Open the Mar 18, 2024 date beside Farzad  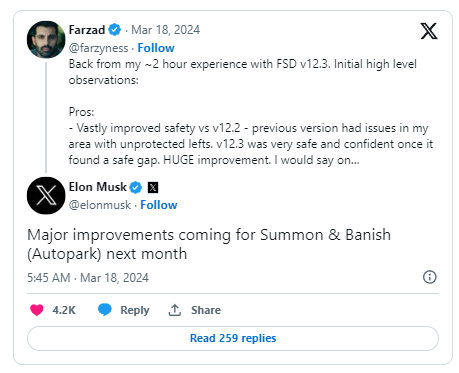point(165,30)
